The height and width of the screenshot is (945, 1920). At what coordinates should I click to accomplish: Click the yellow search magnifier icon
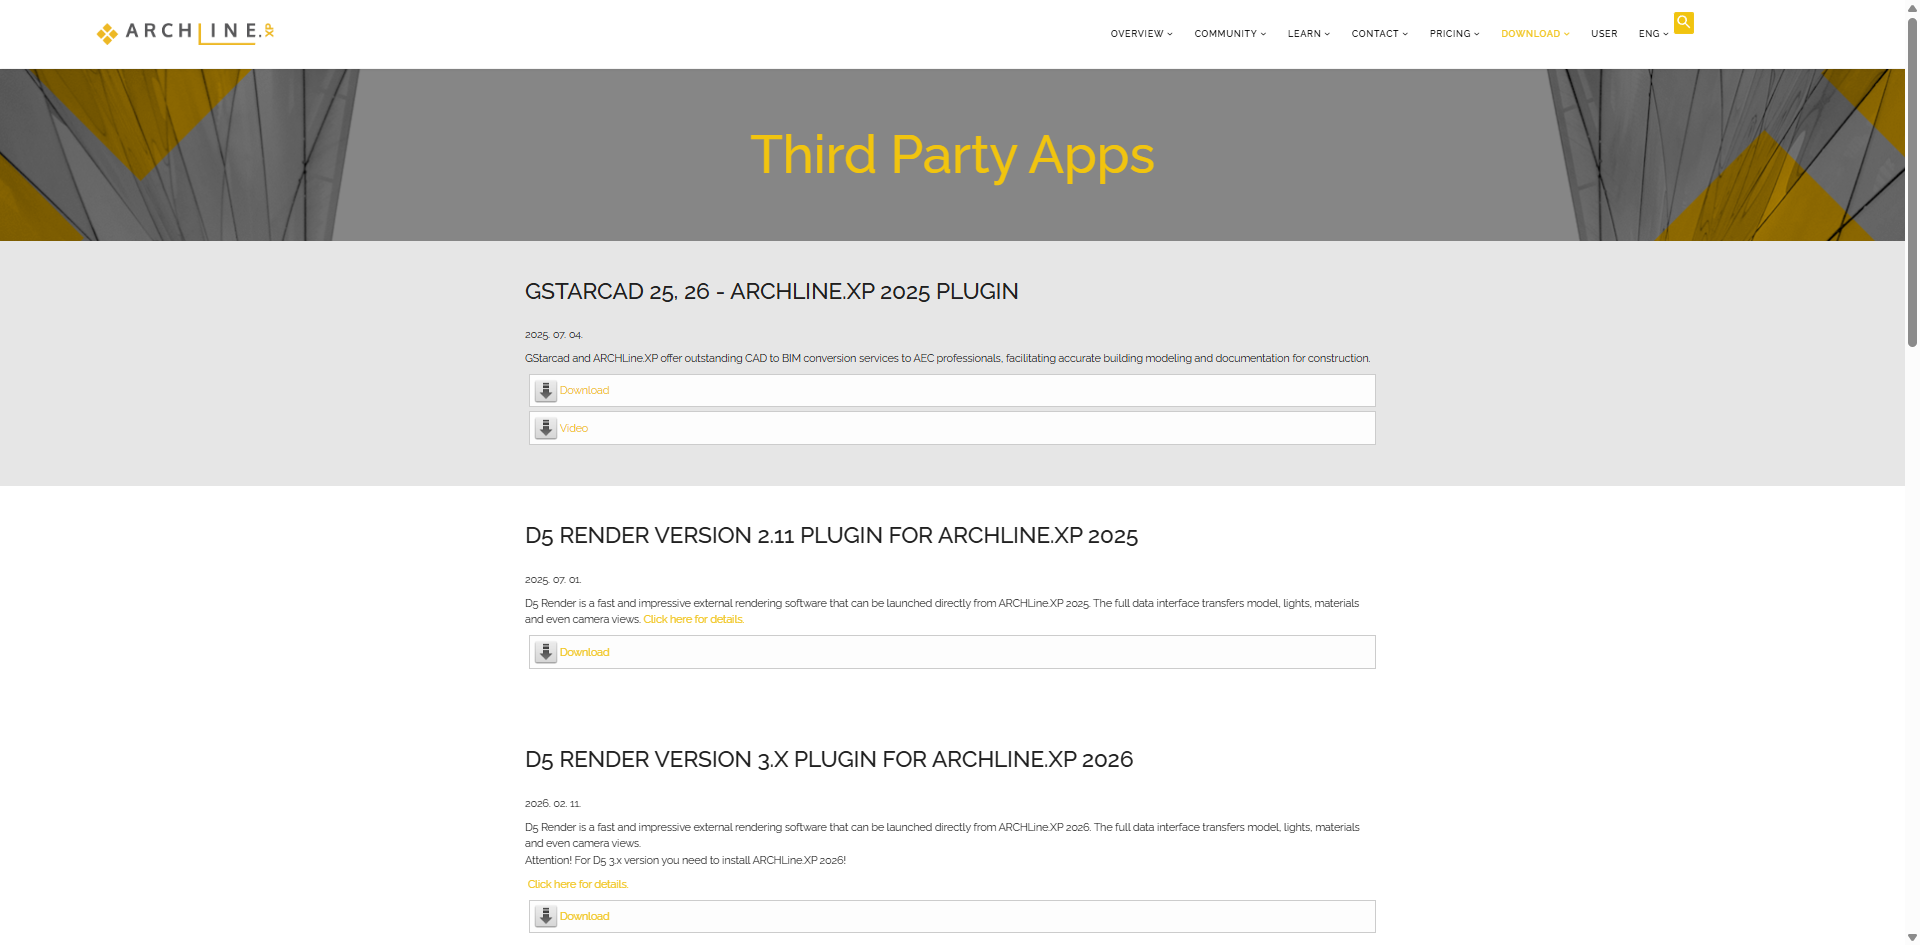pyautogui.click(x=1683, y=22)
